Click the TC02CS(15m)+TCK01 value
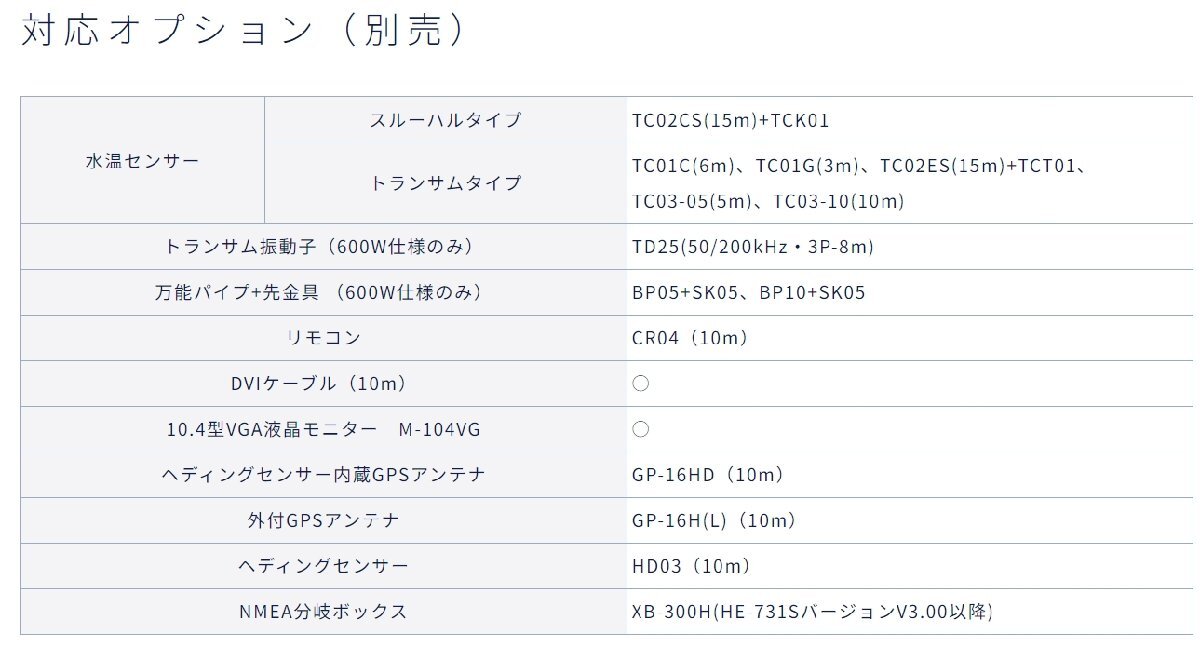The image size is (1200, 647). 730,121
